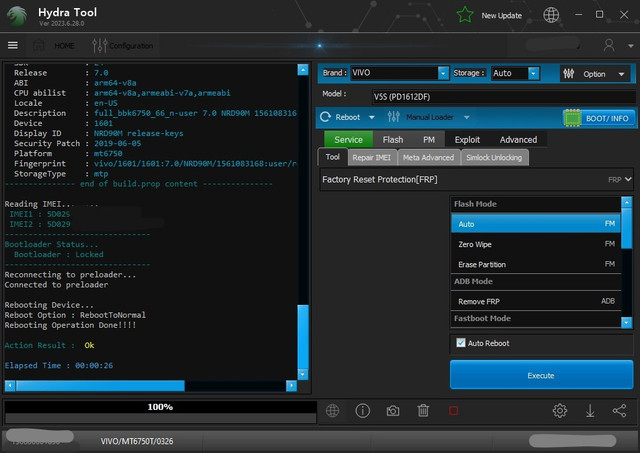Viewport: 640px width, 453px height.
Task: Select the Simlock Unlocking sub-tab
Action: click(494, 158)
